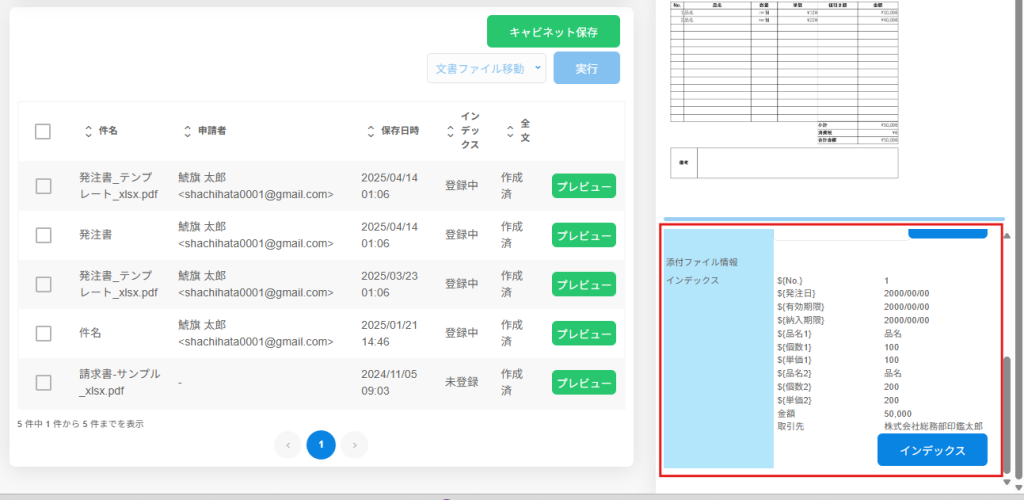Sort by 全文 column arrows
This screenshot has height=500, width=1024.
click(510, 131)
